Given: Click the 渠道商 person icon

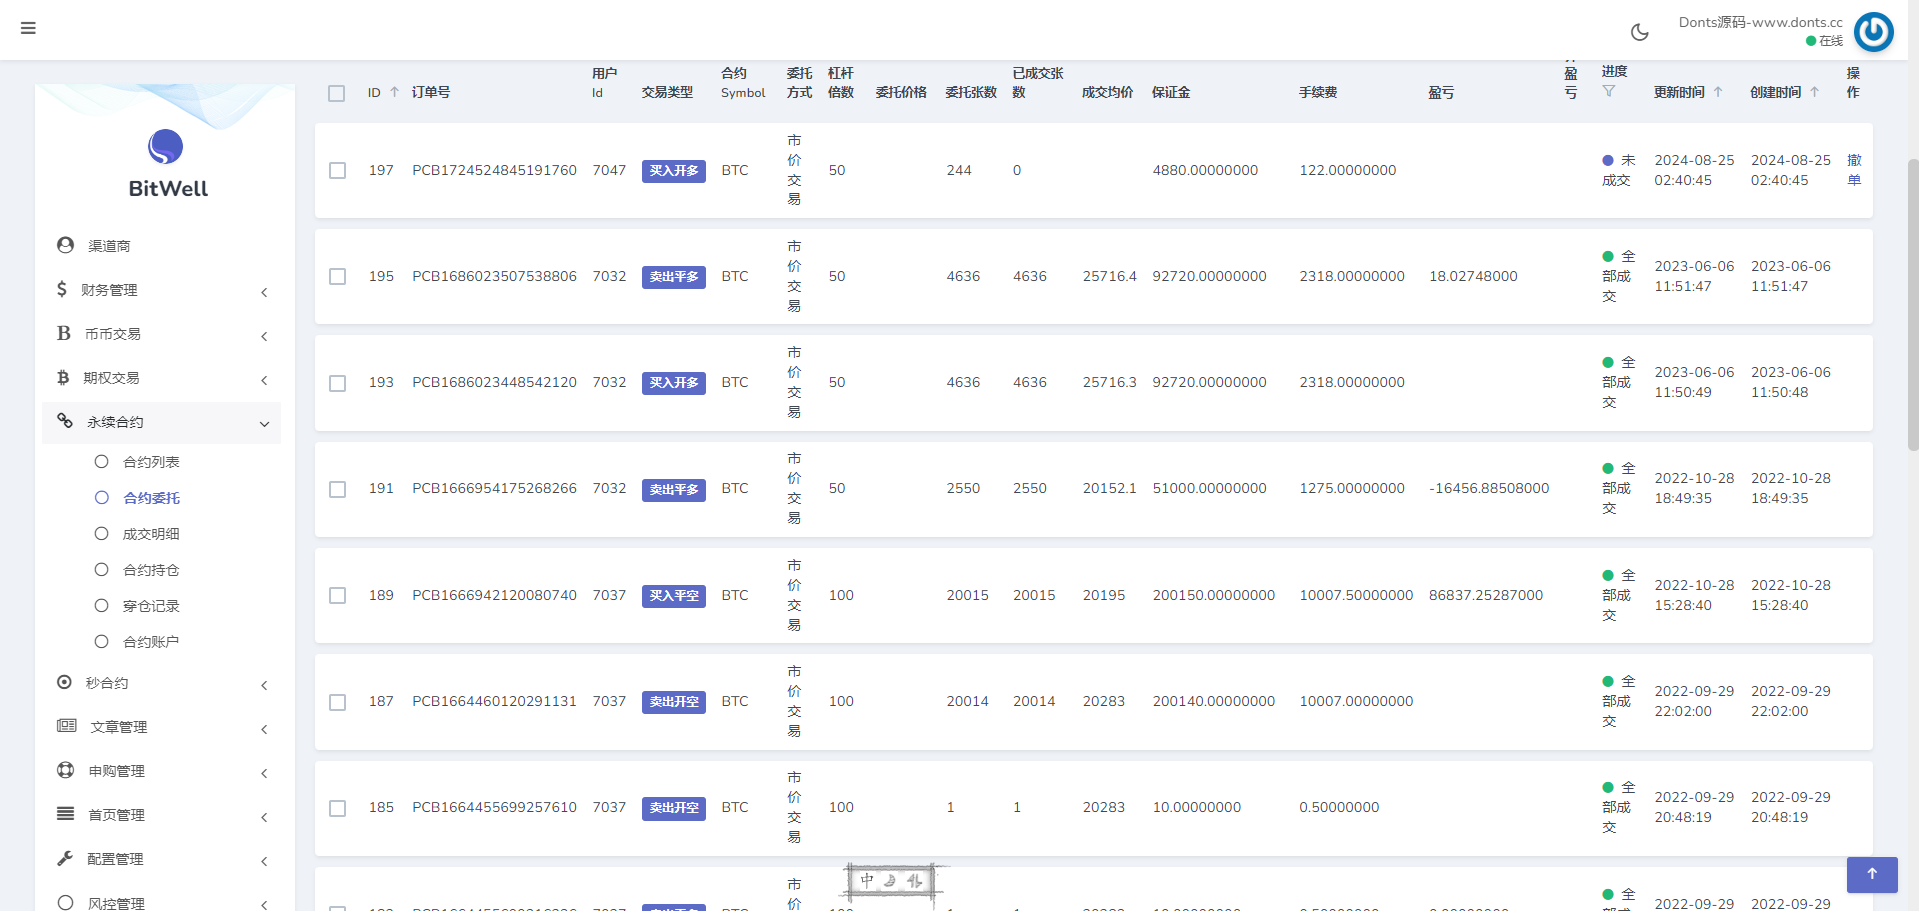Looking at the screenshot, I should pos(66,245).
